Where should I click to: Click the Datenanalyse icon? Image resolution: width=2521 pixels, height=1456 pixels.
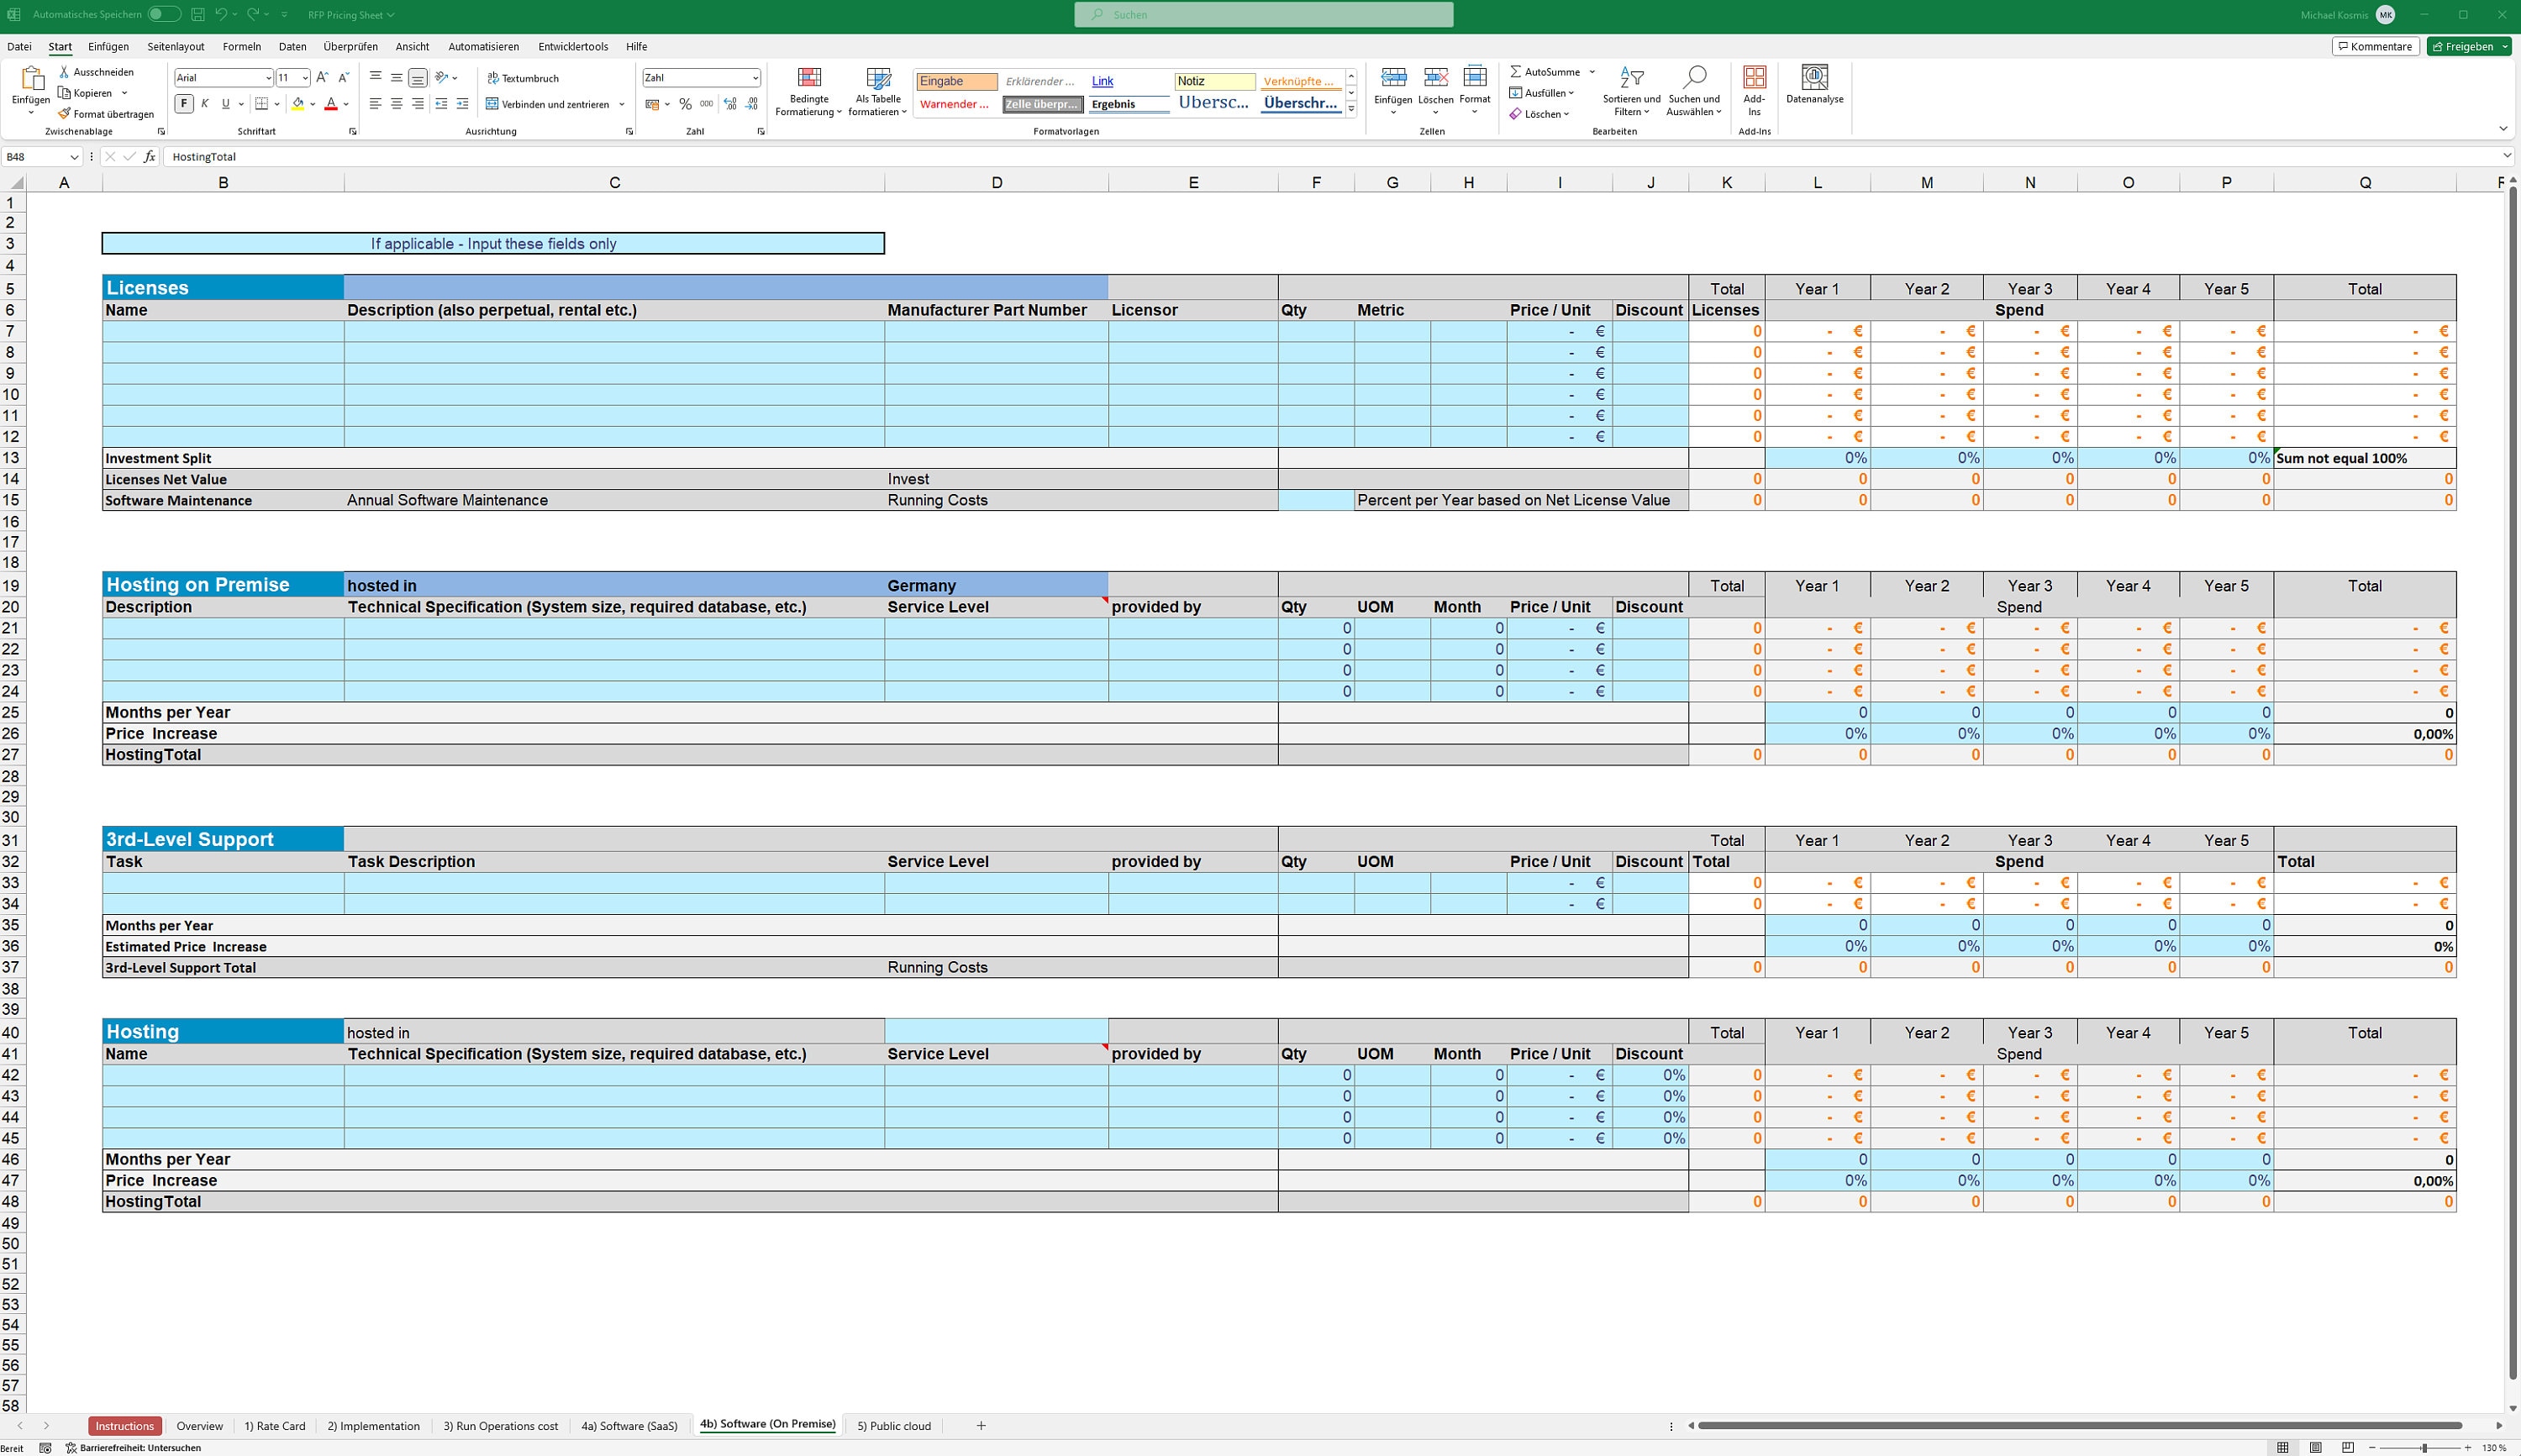1814,77
